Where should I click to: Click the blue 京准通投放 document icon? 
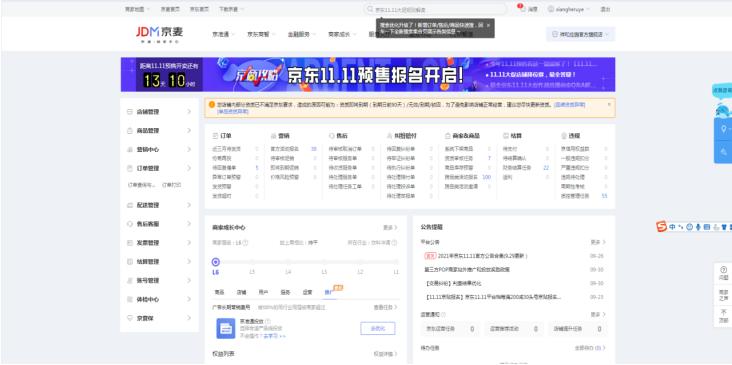(x=225, y=328)
